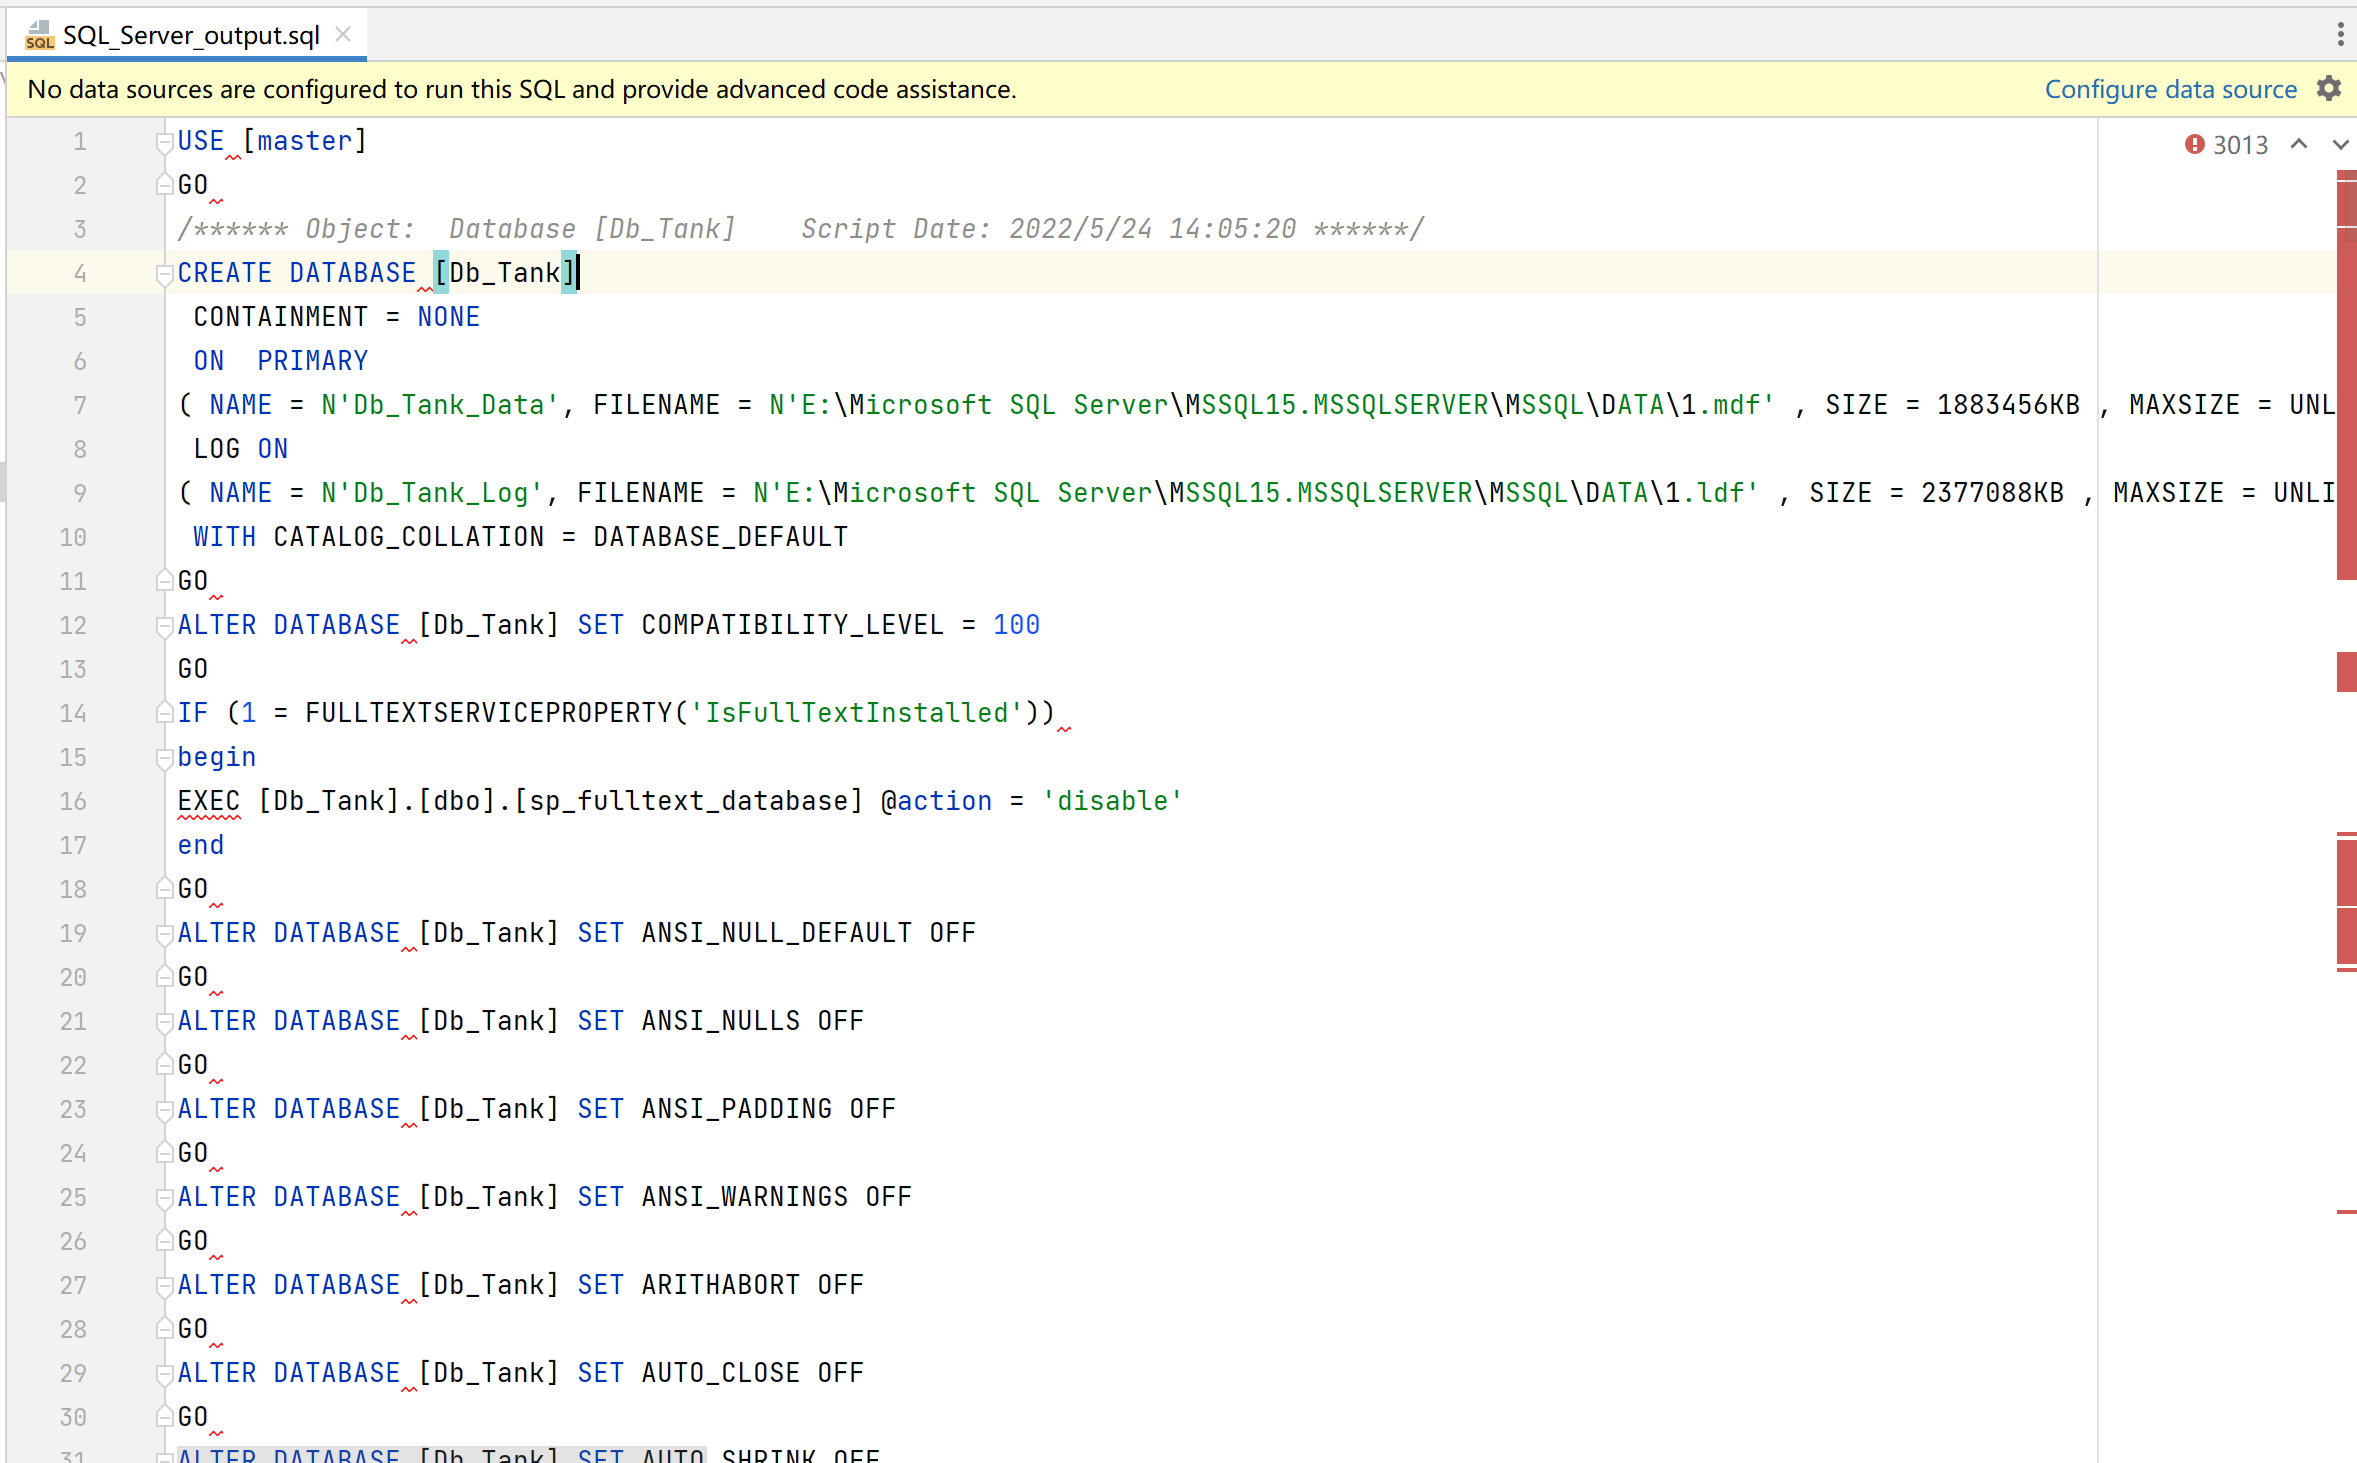Go to next highlighted error arrow

point(2340,145)
